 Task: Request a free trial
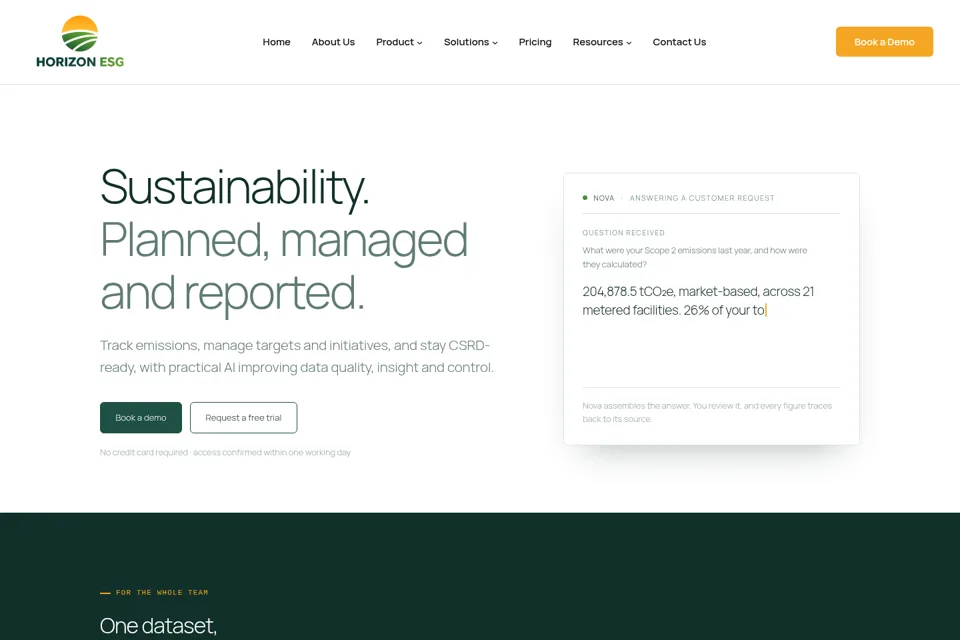(244, 418)
